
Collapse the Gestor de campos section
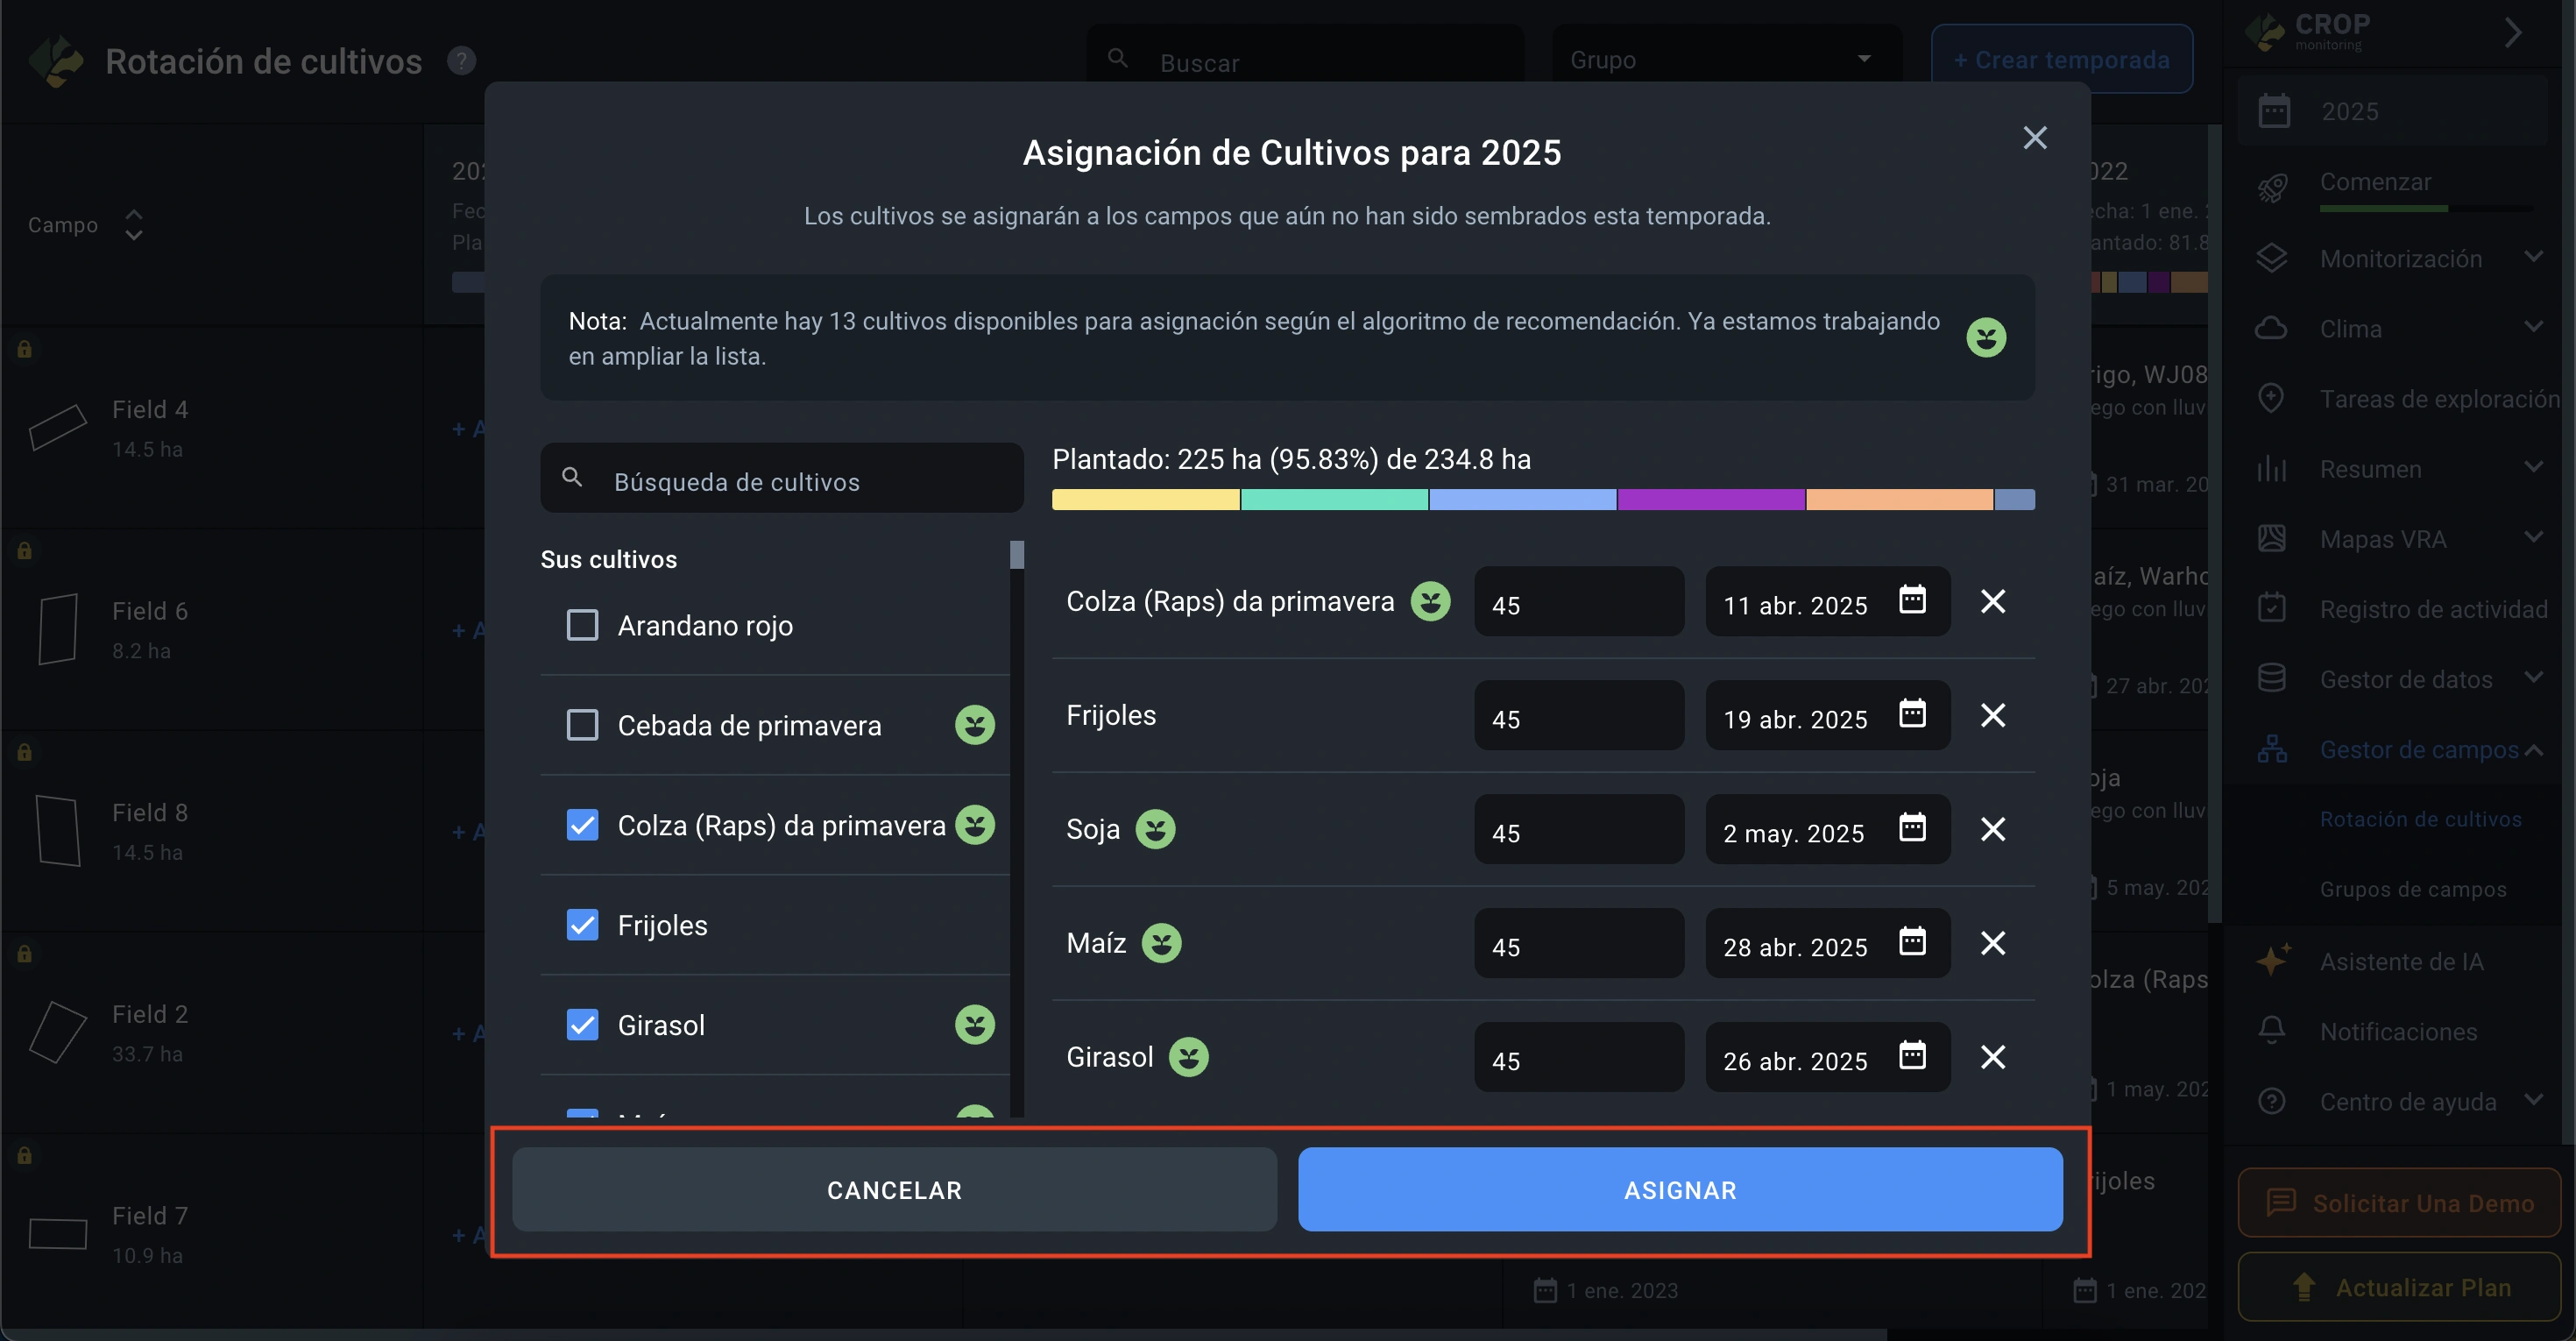click(2532, 750)
